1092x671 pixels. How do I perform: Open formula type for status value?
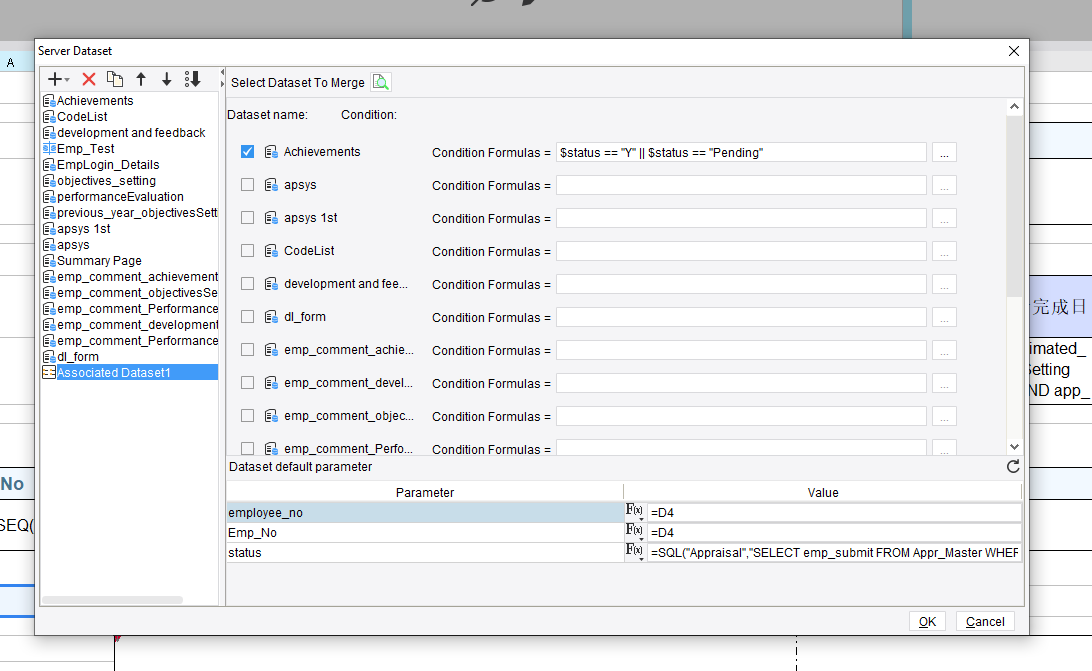(x=634, y=552)
